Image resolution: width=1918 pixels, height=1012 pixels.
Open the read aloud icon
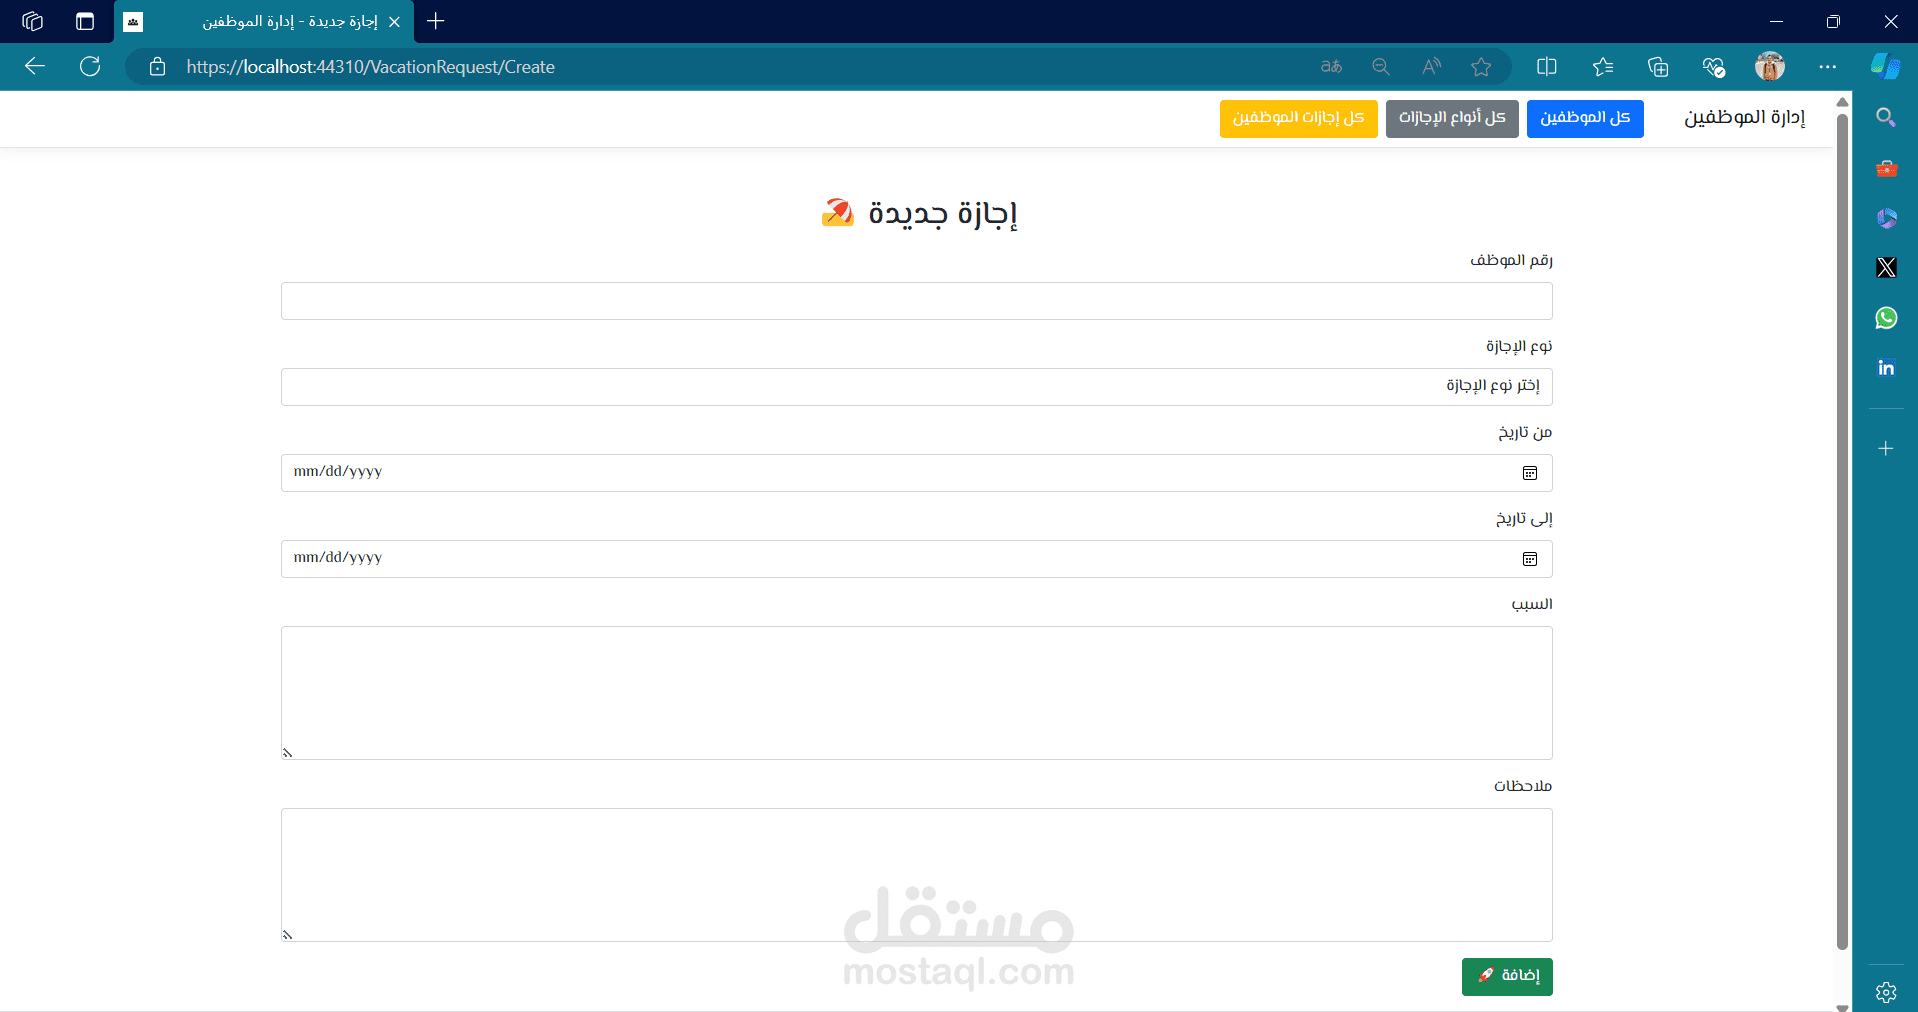1432,67
